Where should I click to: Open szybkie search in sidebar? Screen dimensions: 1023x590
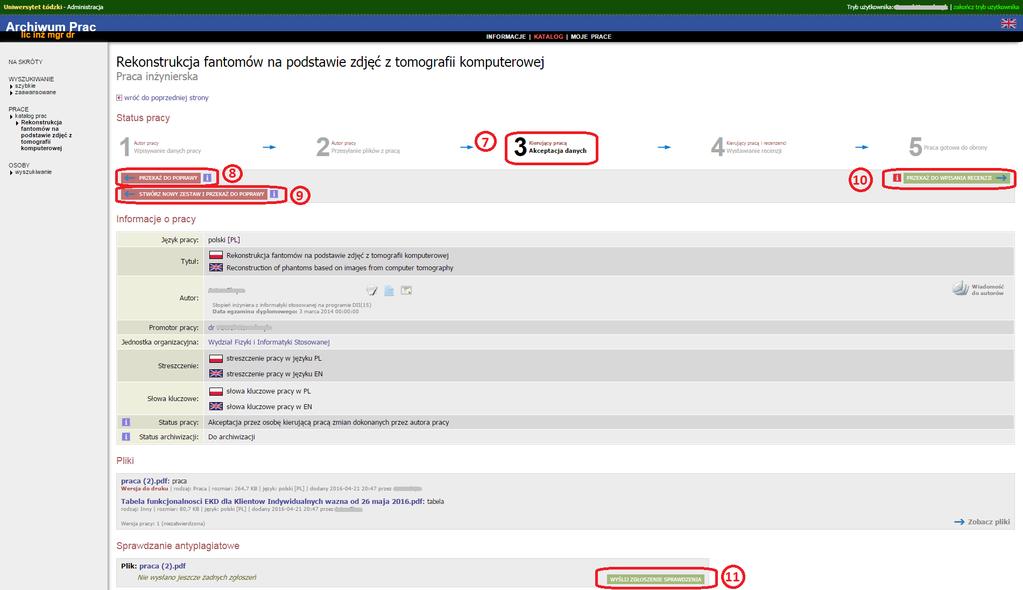tap(25, 85)
